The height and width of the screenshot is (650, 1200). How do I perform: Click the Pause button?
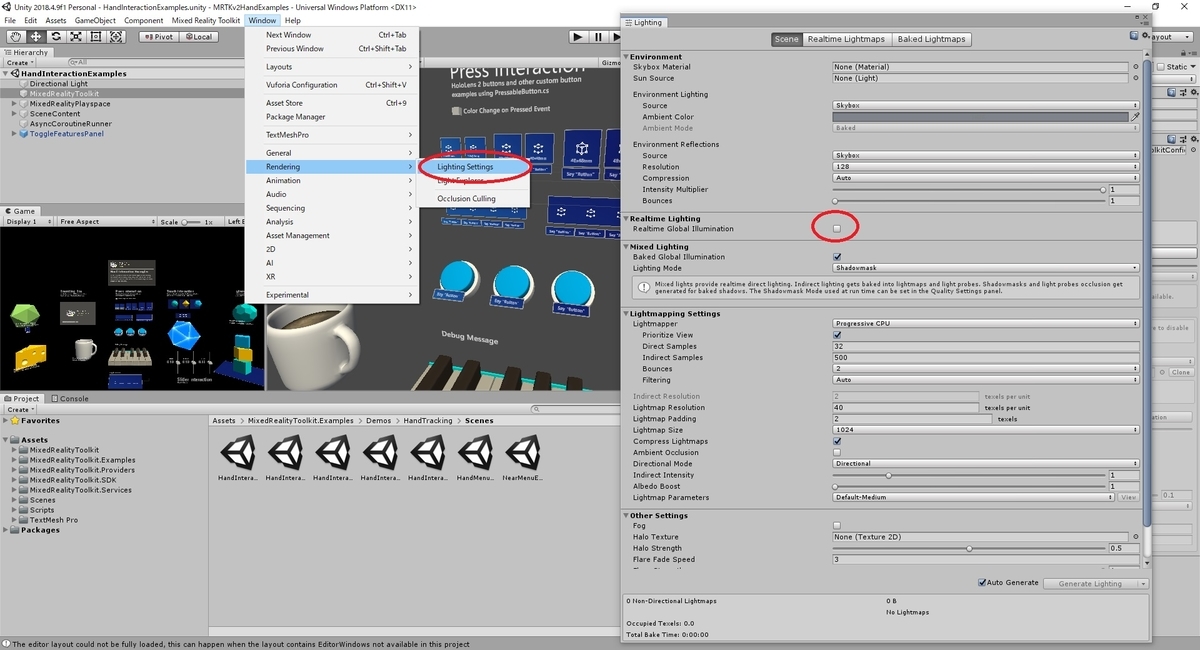(599, 37)
